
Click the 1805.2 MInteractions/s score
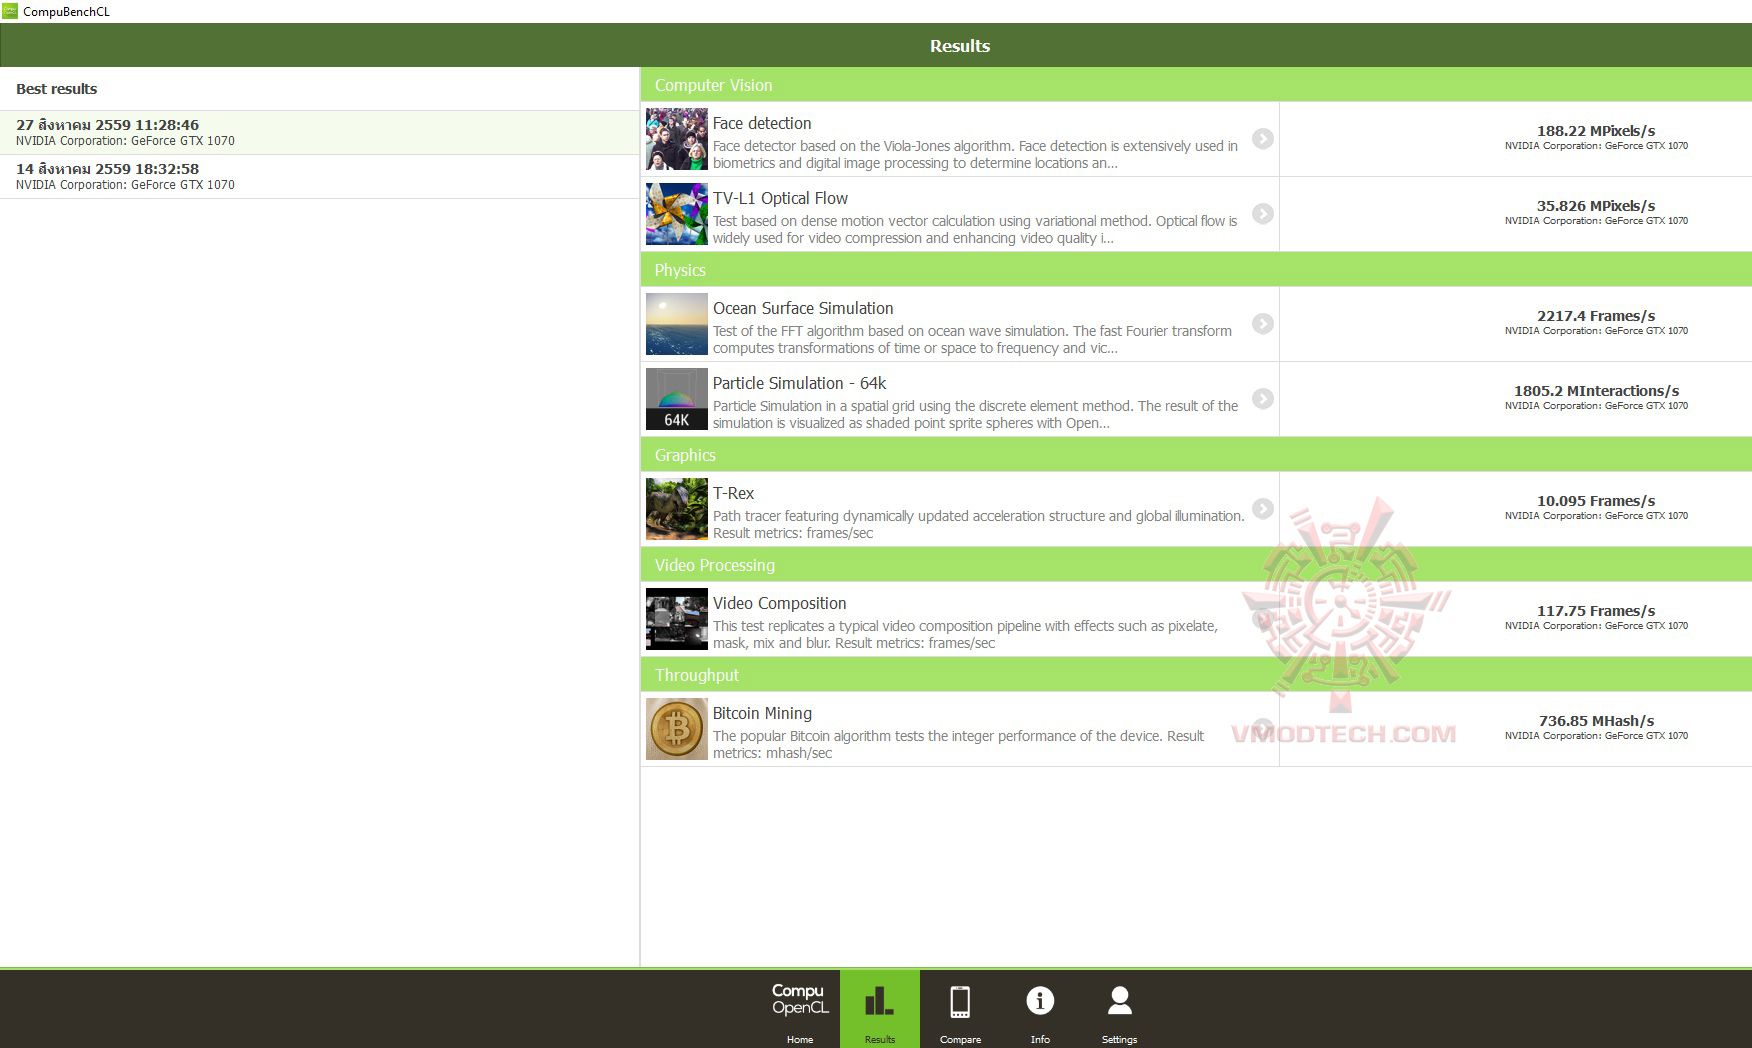pyautogui.click(x=1596, y=391)
